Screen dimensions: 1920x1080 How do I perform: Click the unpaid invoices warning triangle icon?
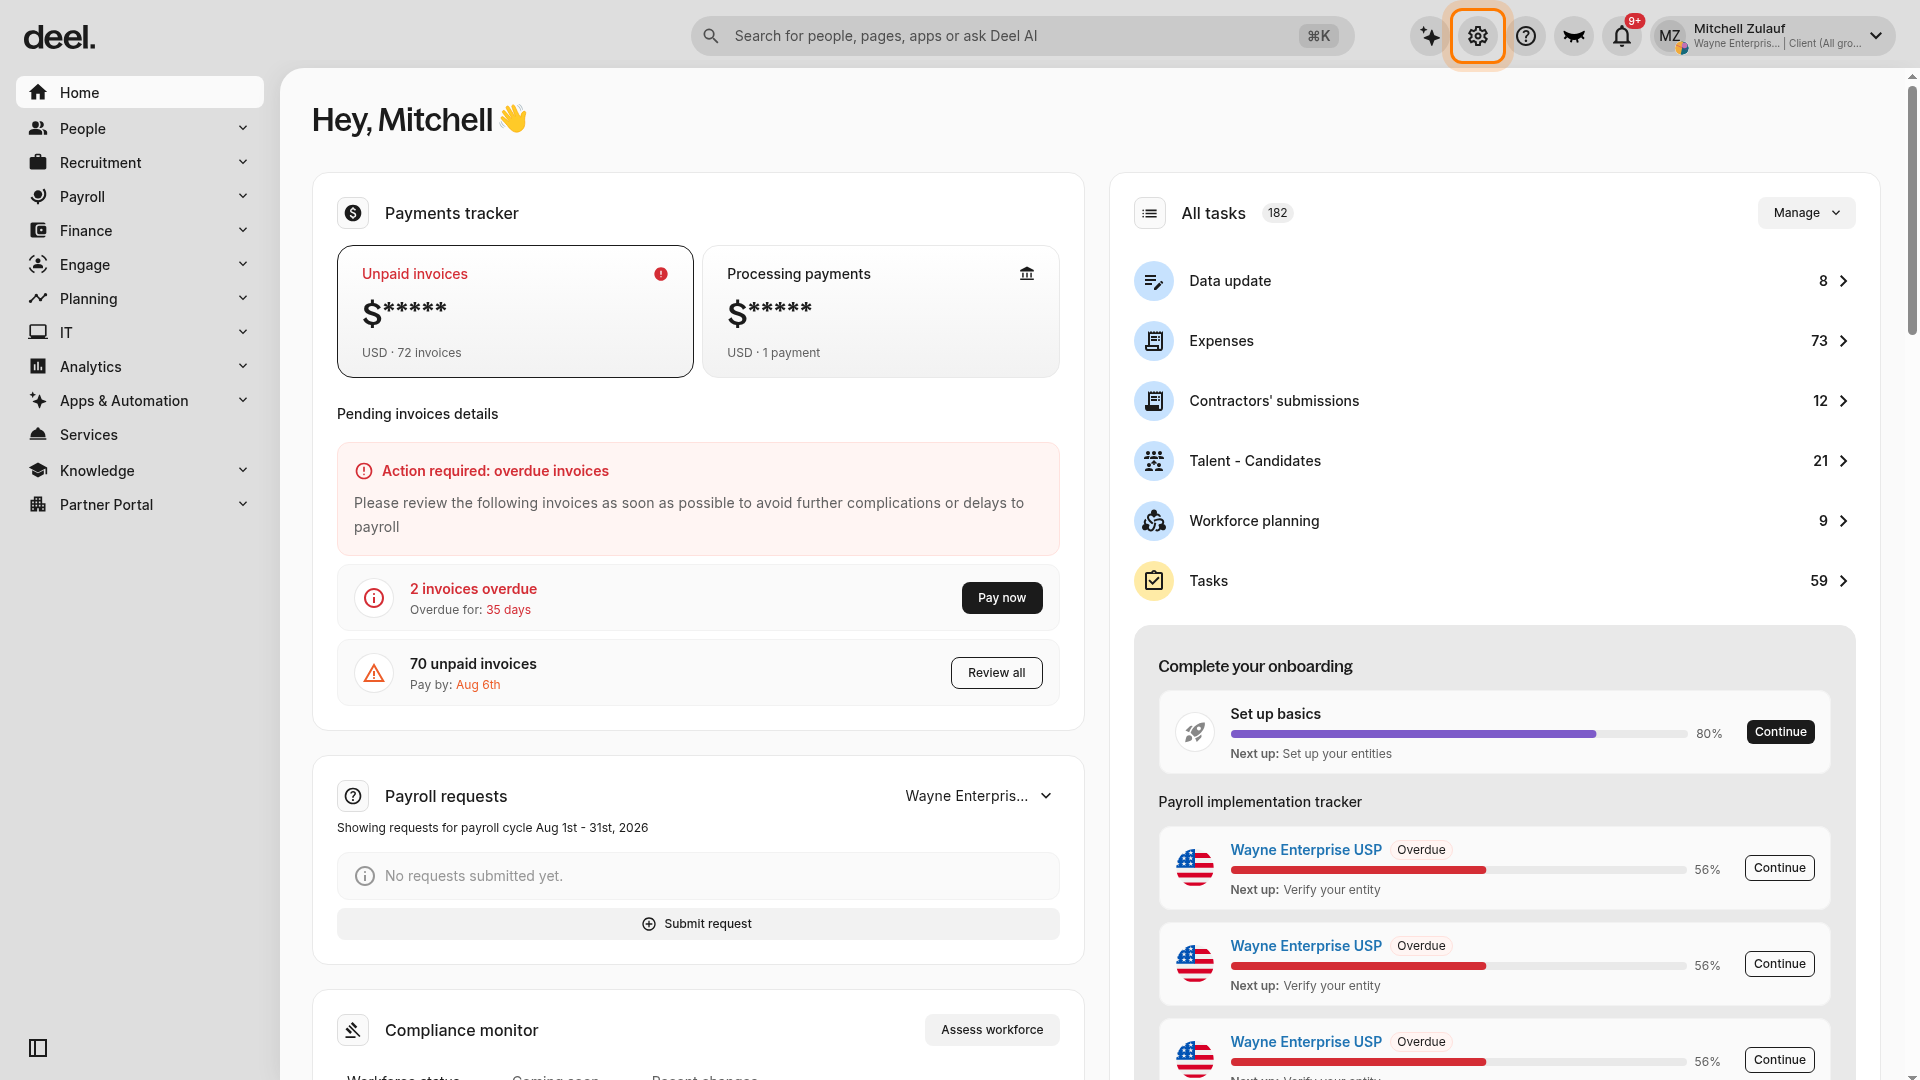pos(374,673)
